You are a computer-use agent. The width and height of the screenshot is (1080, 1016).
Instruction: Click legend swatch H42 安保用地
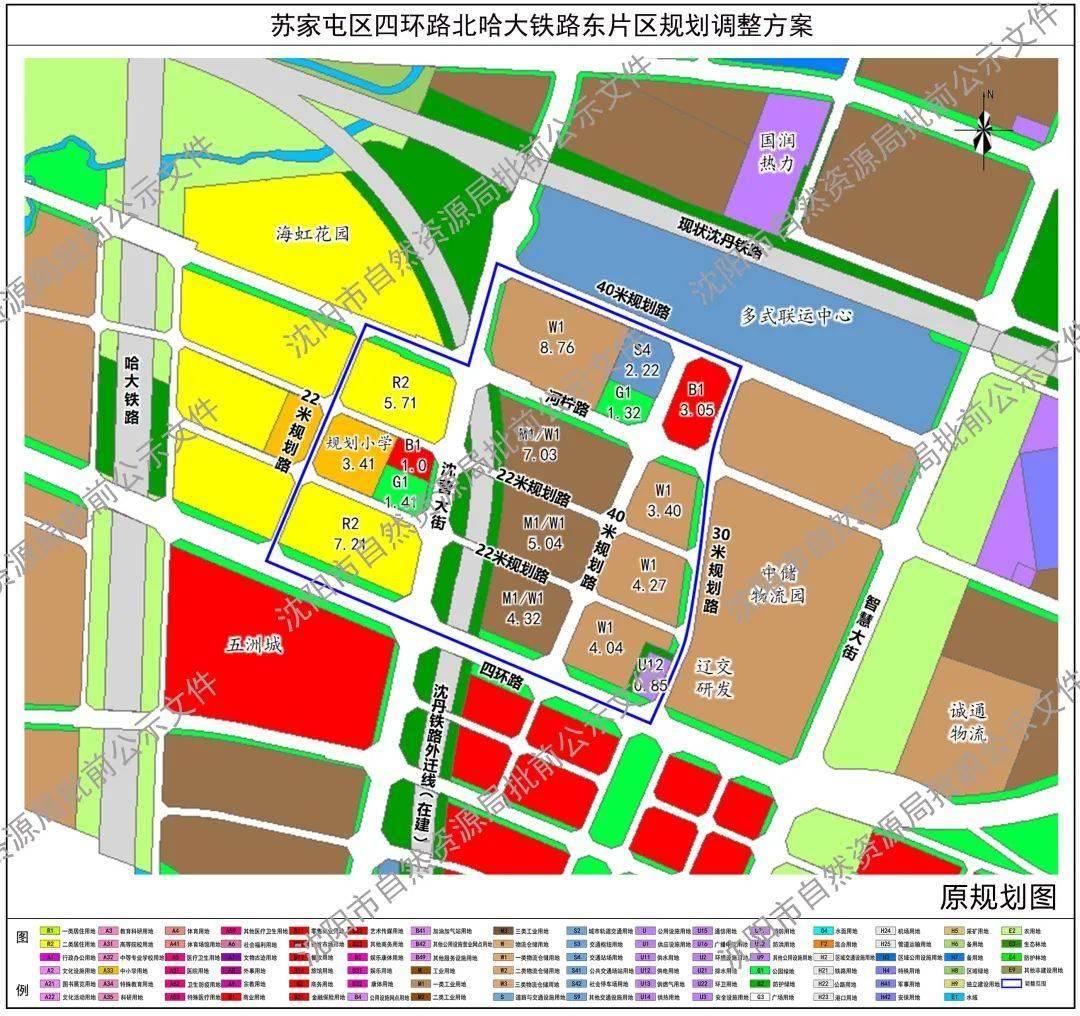pos(886,997)
